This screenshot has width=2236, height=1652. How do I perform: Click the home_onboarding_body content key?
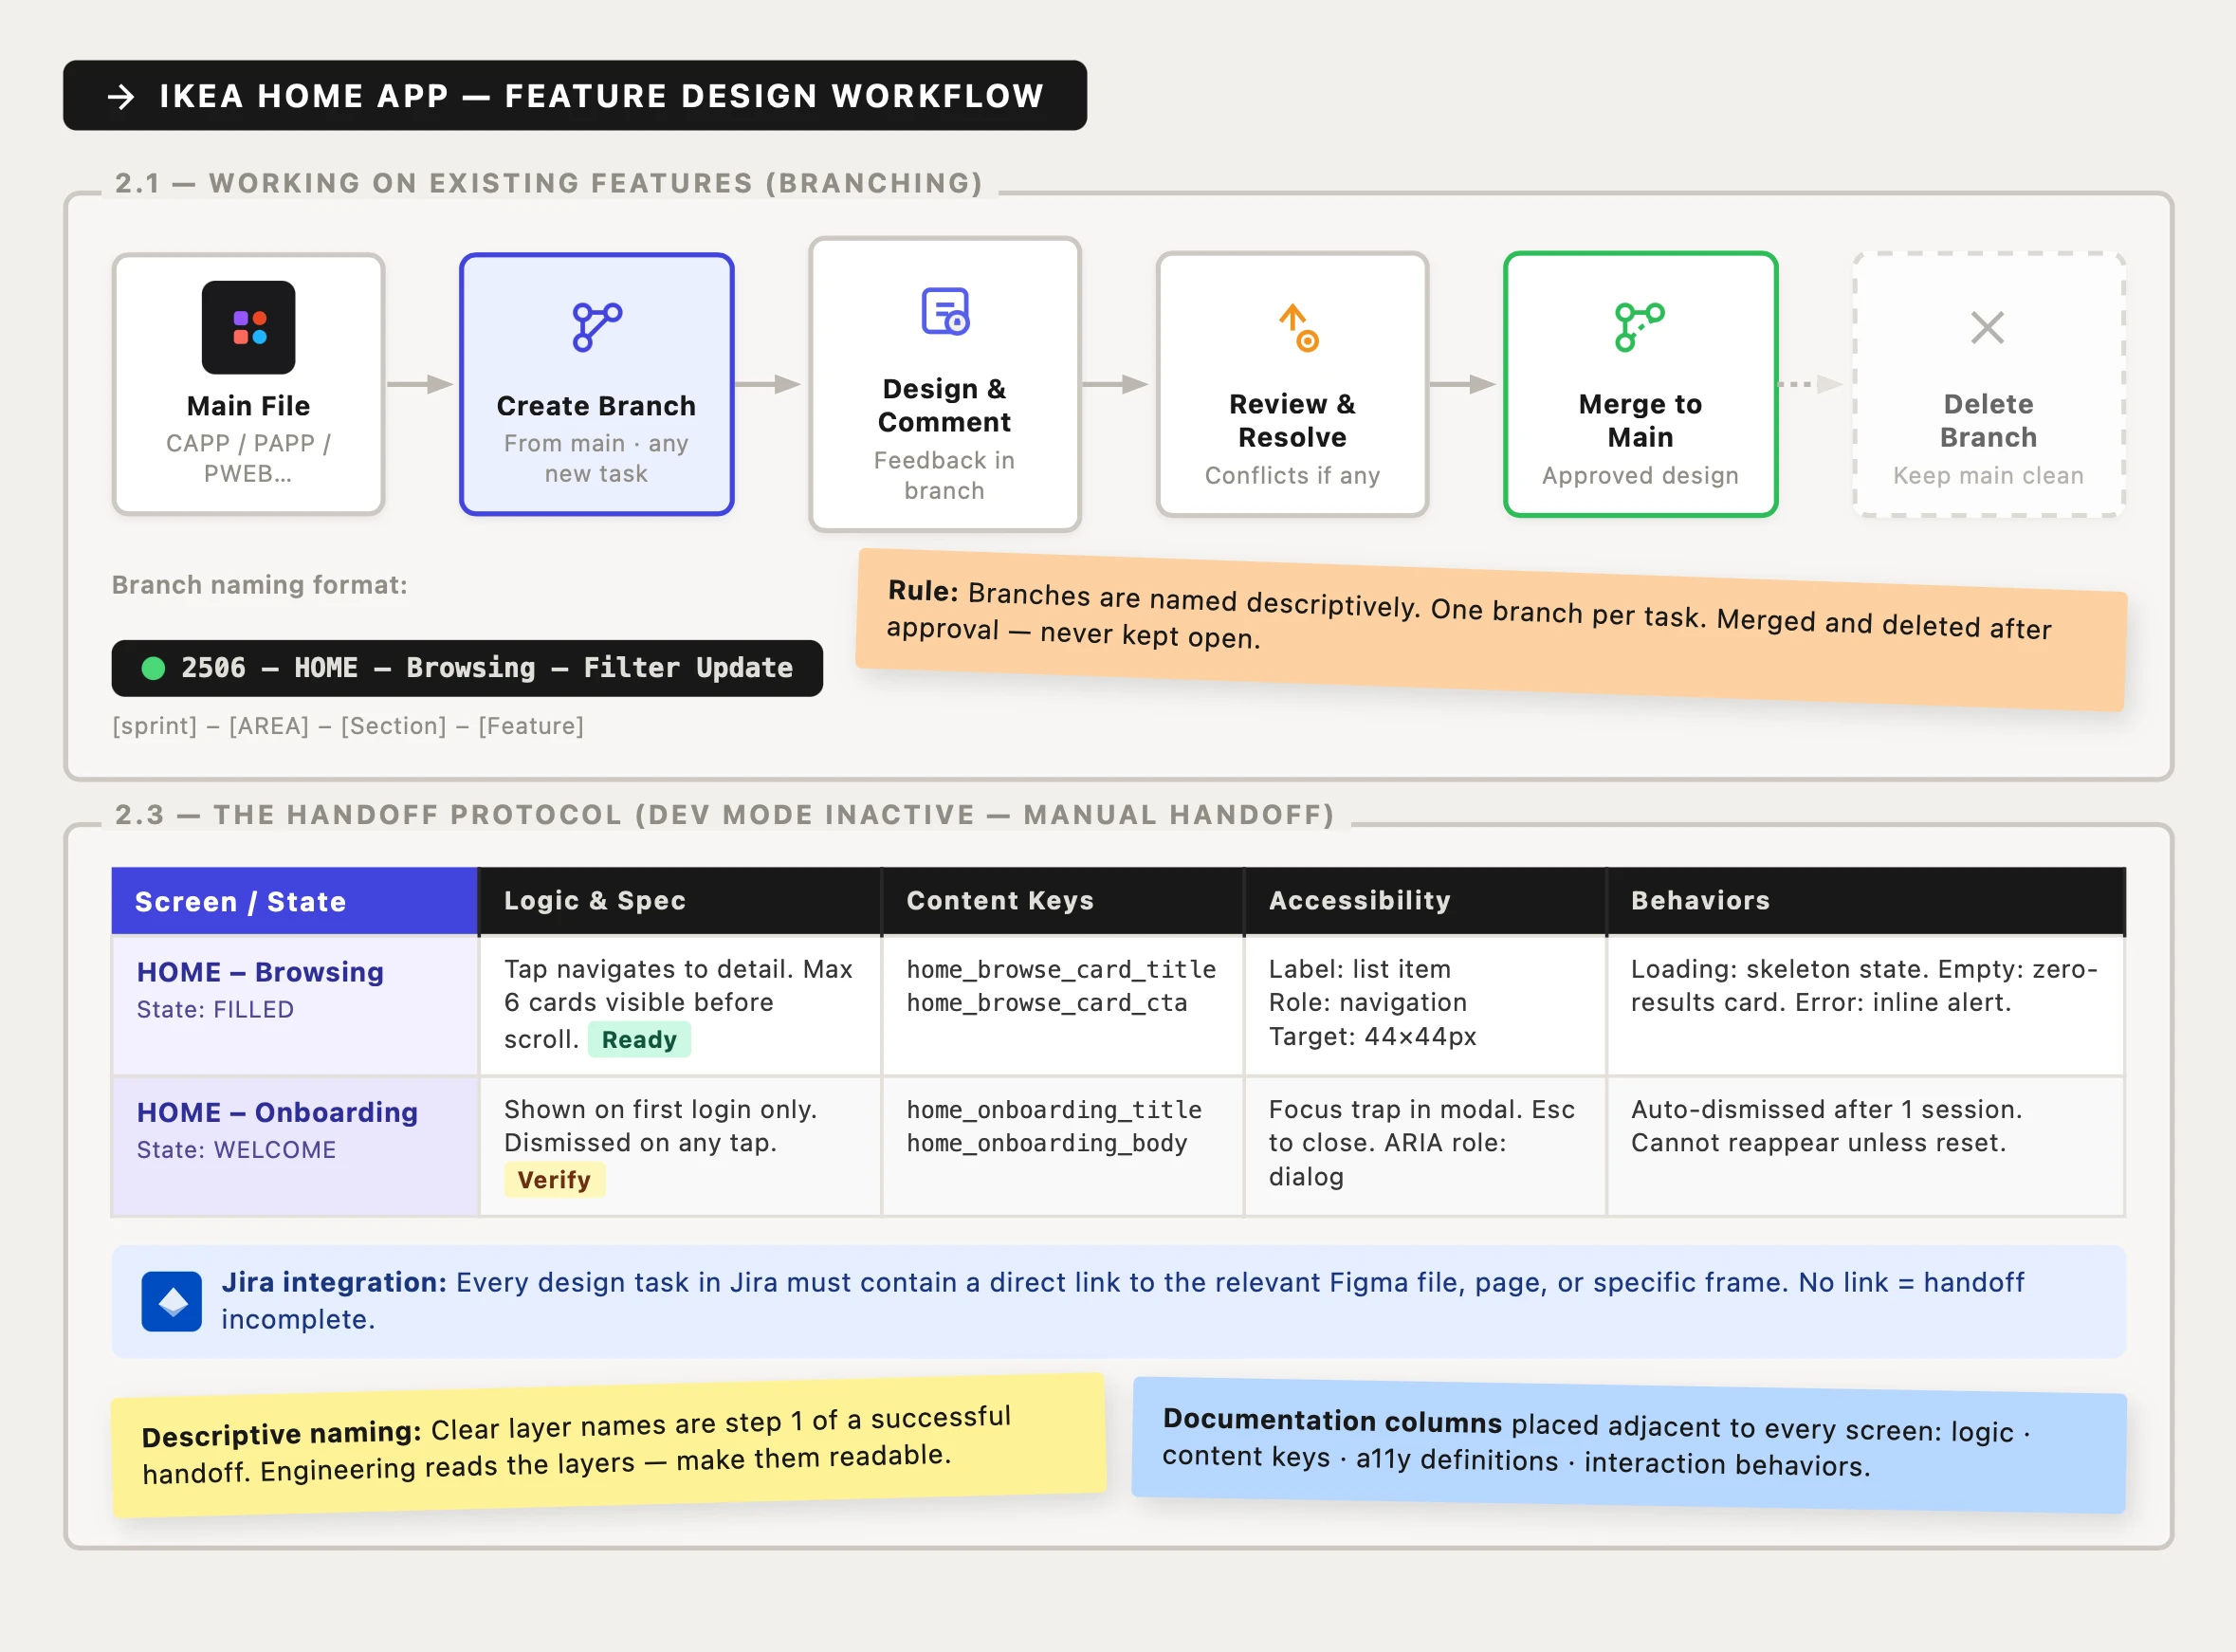pyautogui.click(x=1047, y=1142)
